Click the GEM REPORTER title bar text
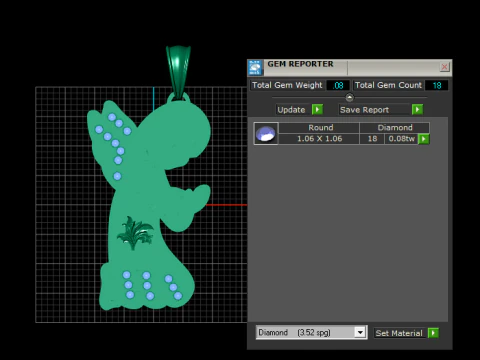This screenshot has height=360, width=480. point(300,64)
